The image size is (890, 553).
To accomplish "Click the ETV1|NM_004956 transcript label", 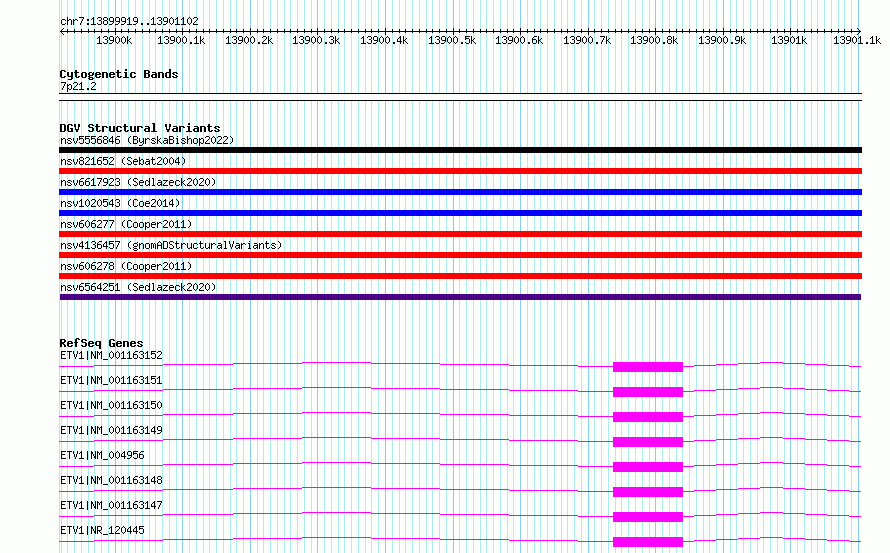I will pyautogui.click(x=102, y=455).
